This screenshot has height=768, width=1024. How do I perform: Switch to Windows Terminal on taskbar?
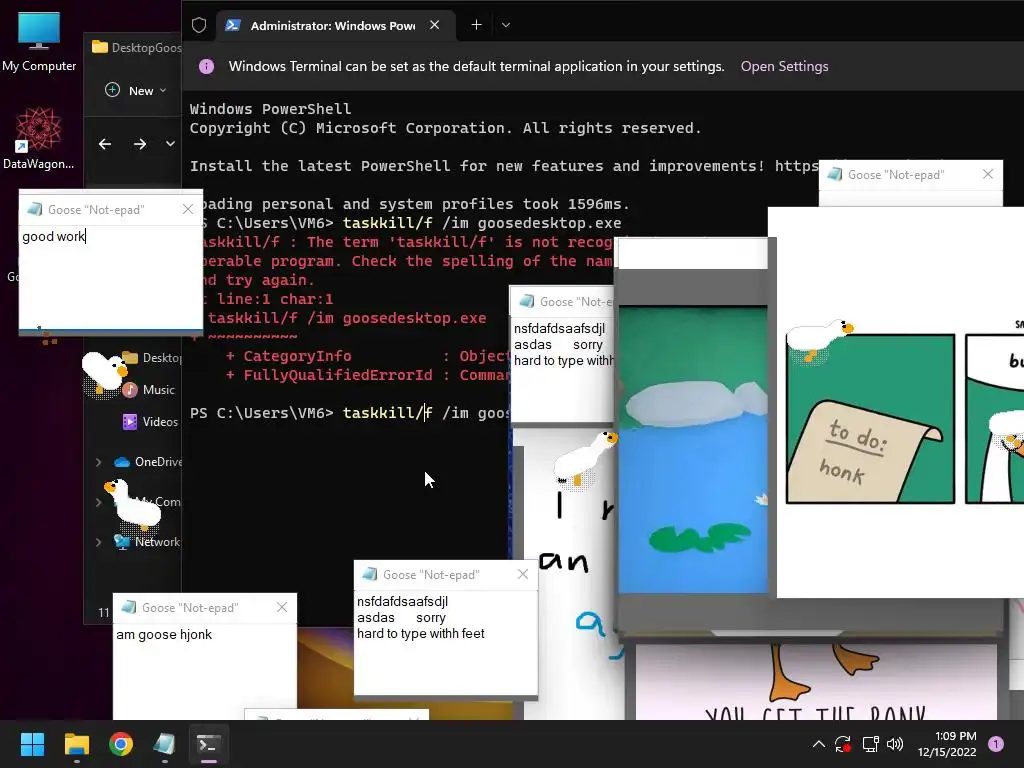(x=208, y=744)
